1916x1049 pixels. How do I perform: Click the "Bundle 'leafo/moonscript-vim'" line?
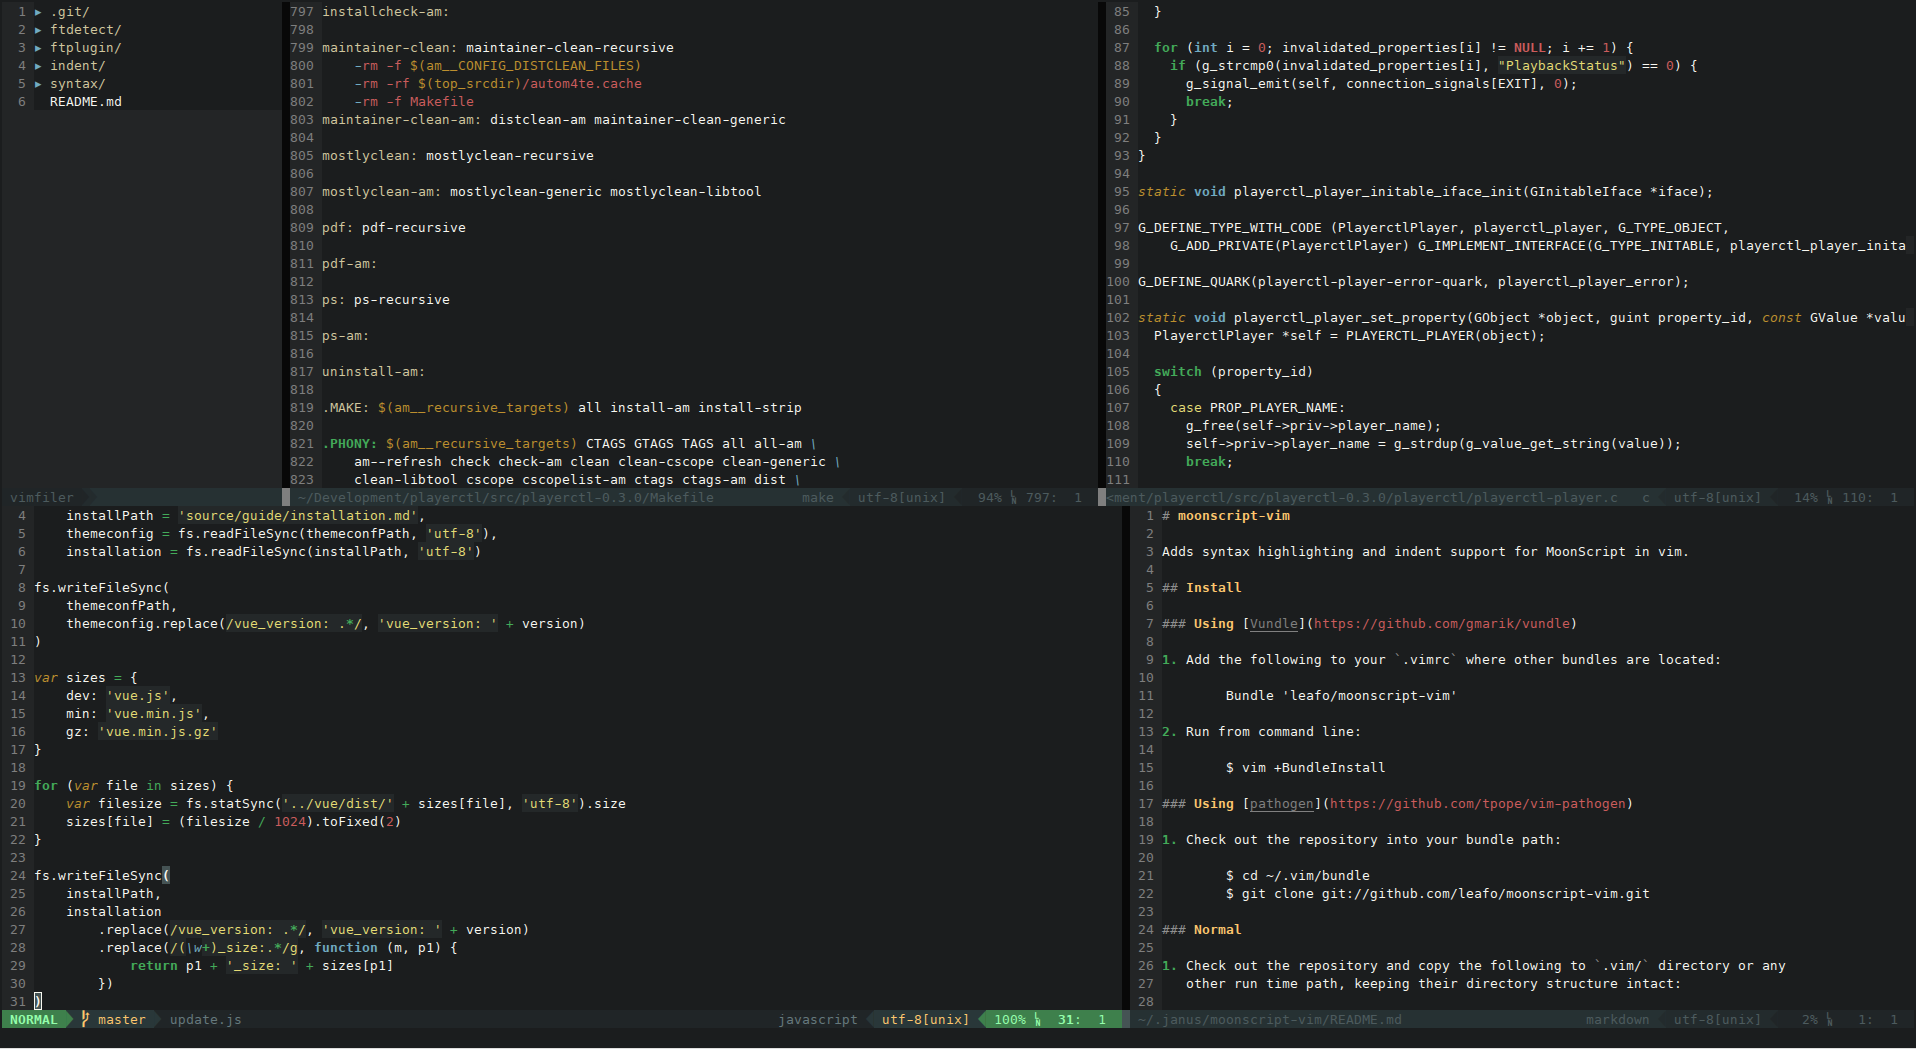pos(1342,696)
